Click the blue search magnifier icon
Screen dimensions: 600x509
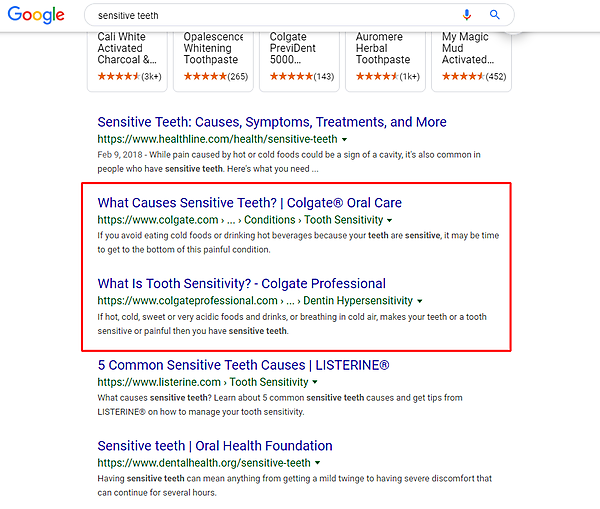click(494, 15)
